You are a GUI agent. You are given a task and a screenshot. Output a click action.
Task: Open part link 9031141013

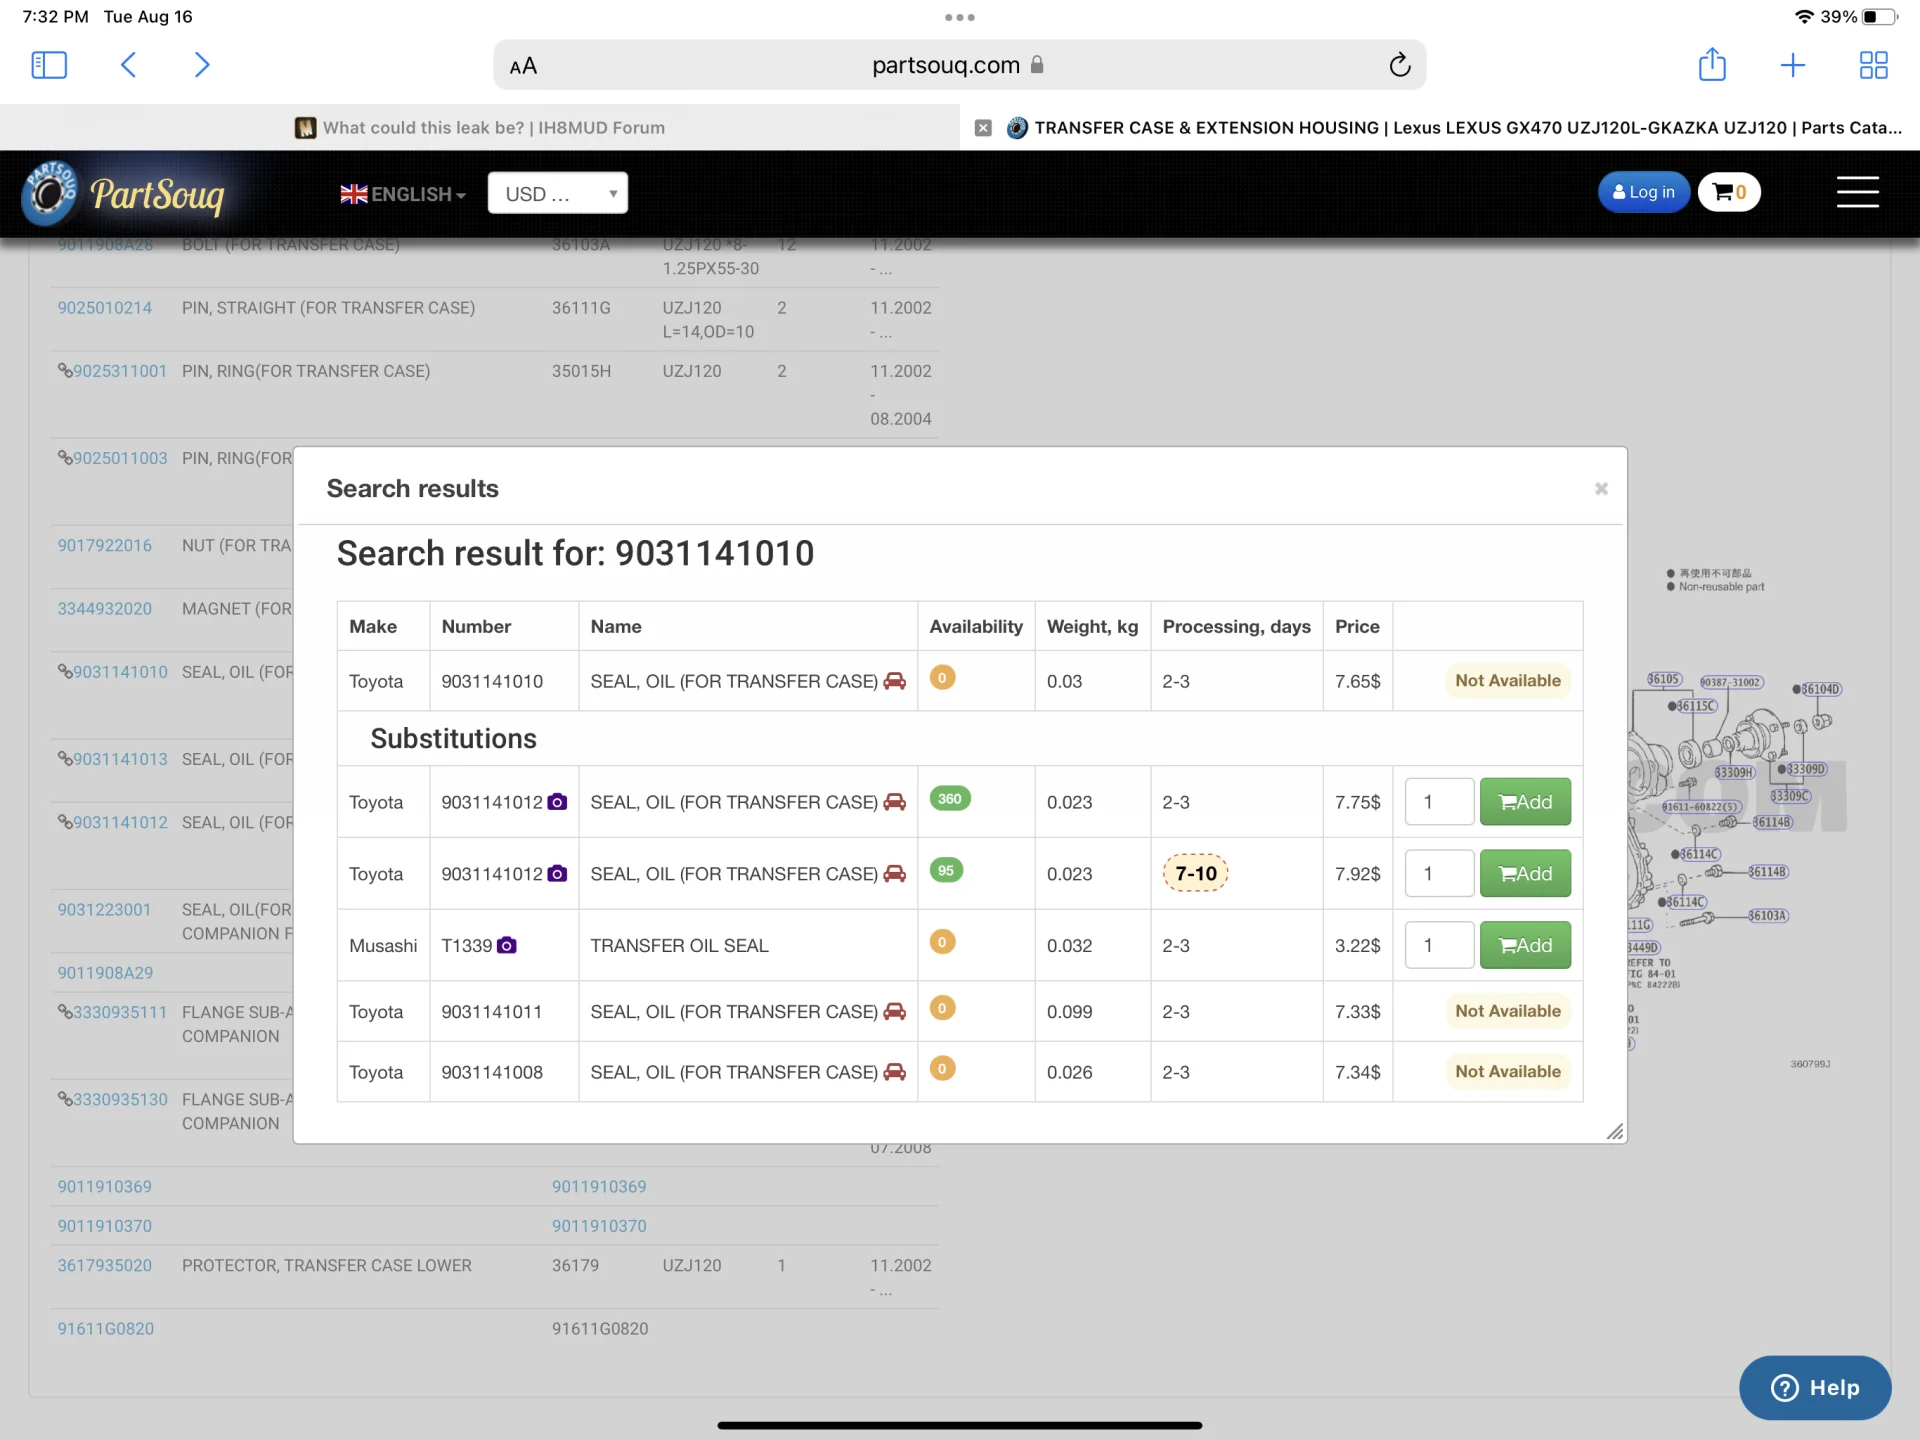tap(119, 759)
